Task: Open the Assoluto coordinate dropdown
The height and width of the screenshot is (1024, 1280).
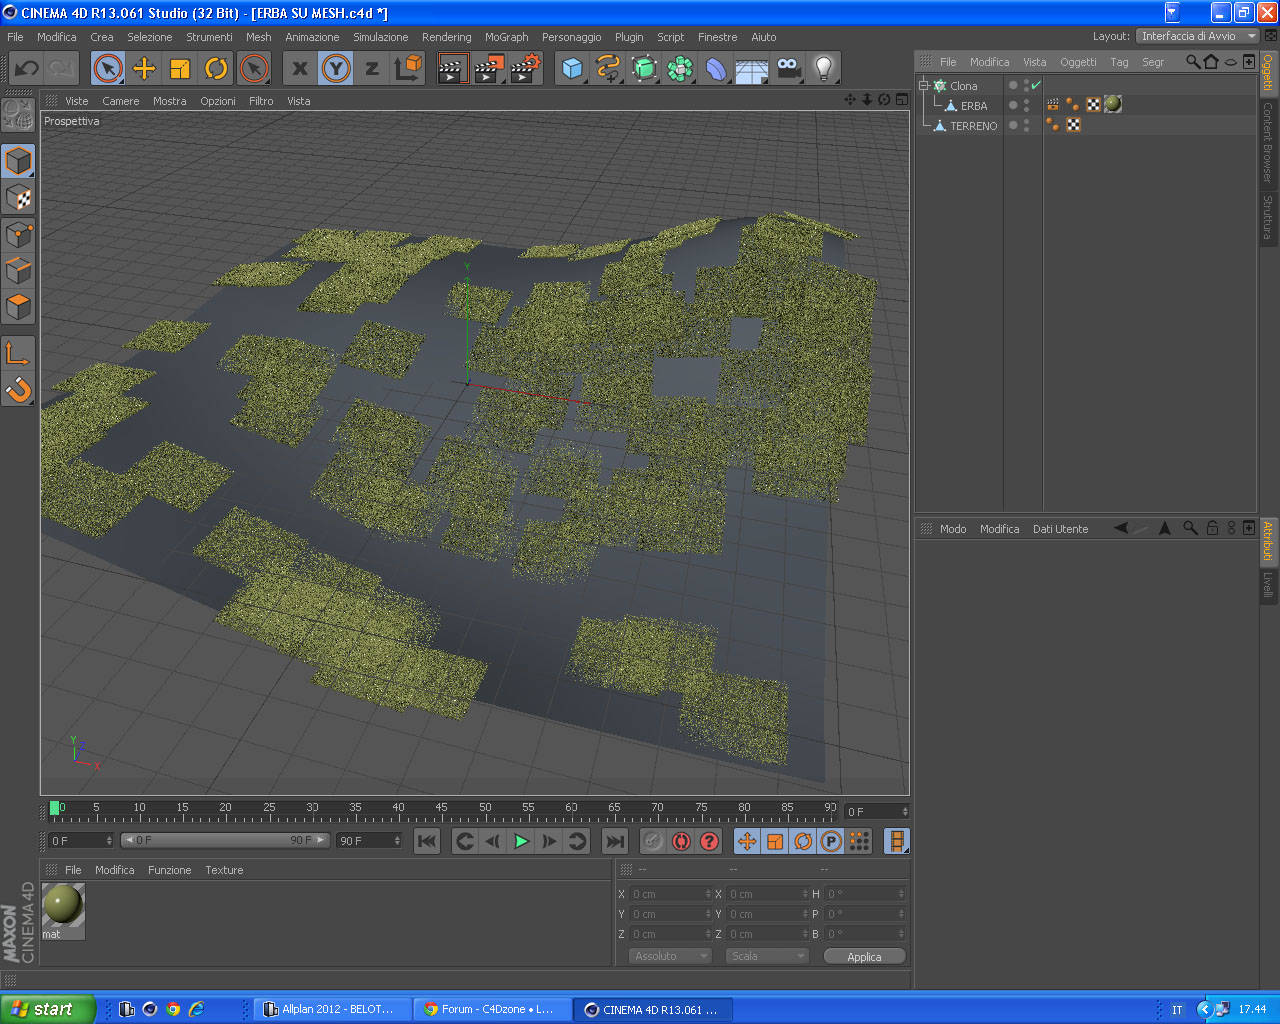Action: (669, 956)
